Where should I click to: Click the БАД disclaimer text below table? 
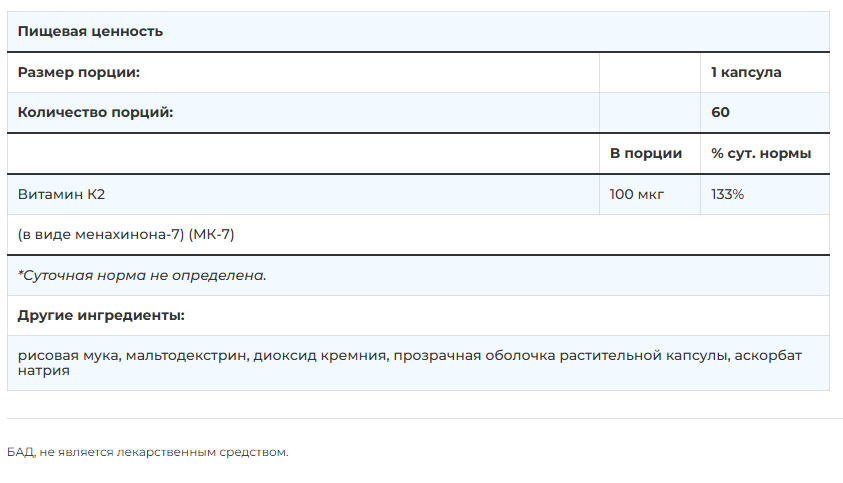coord(147,453)
